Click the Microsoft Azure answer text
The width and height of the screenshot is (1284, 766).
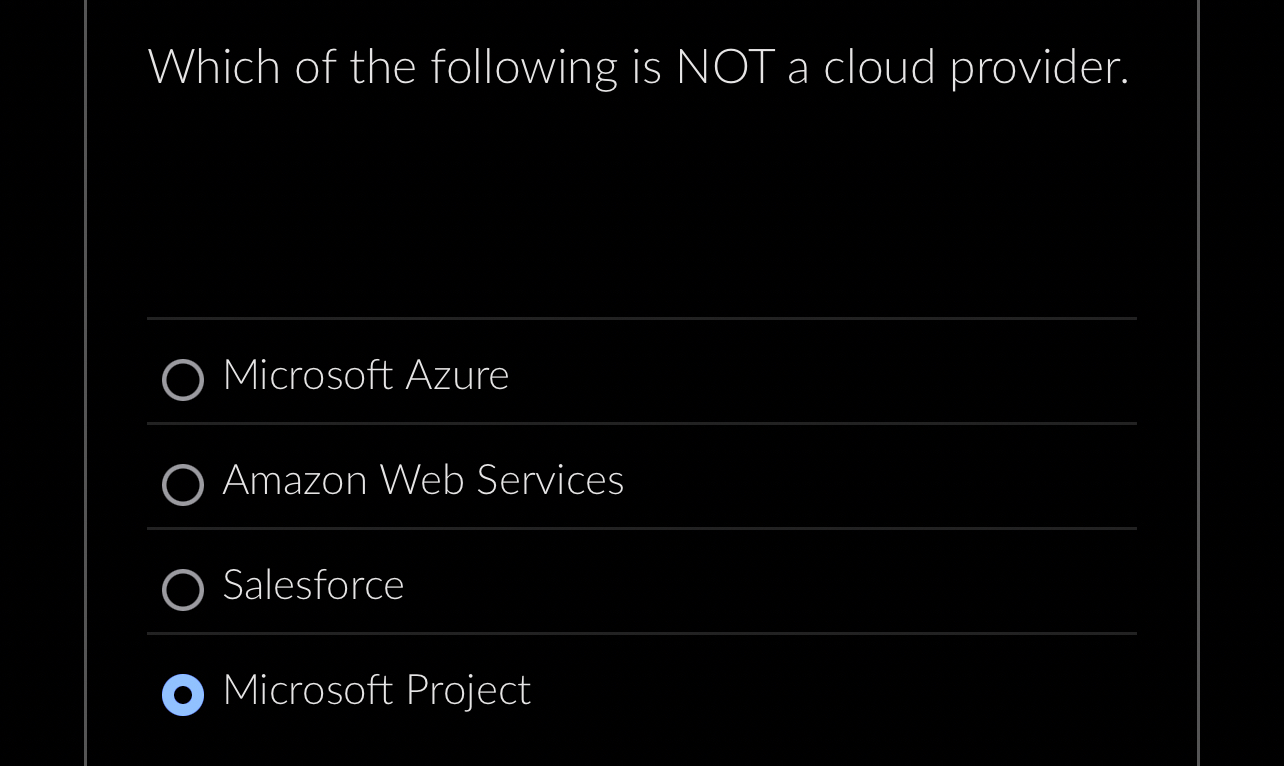point(365,377)
